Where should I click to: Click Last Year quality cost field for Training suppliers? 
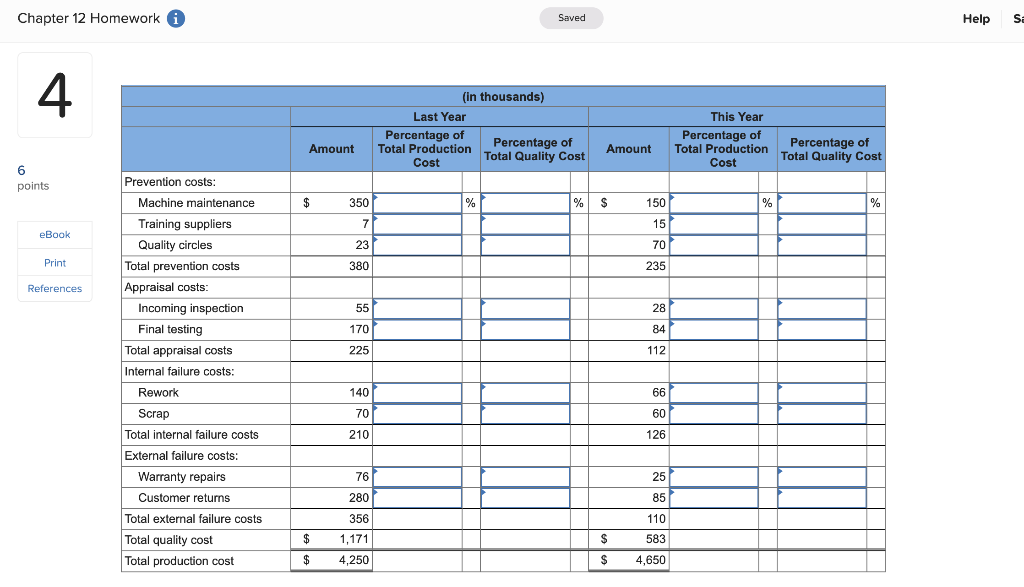coord(525,224)
